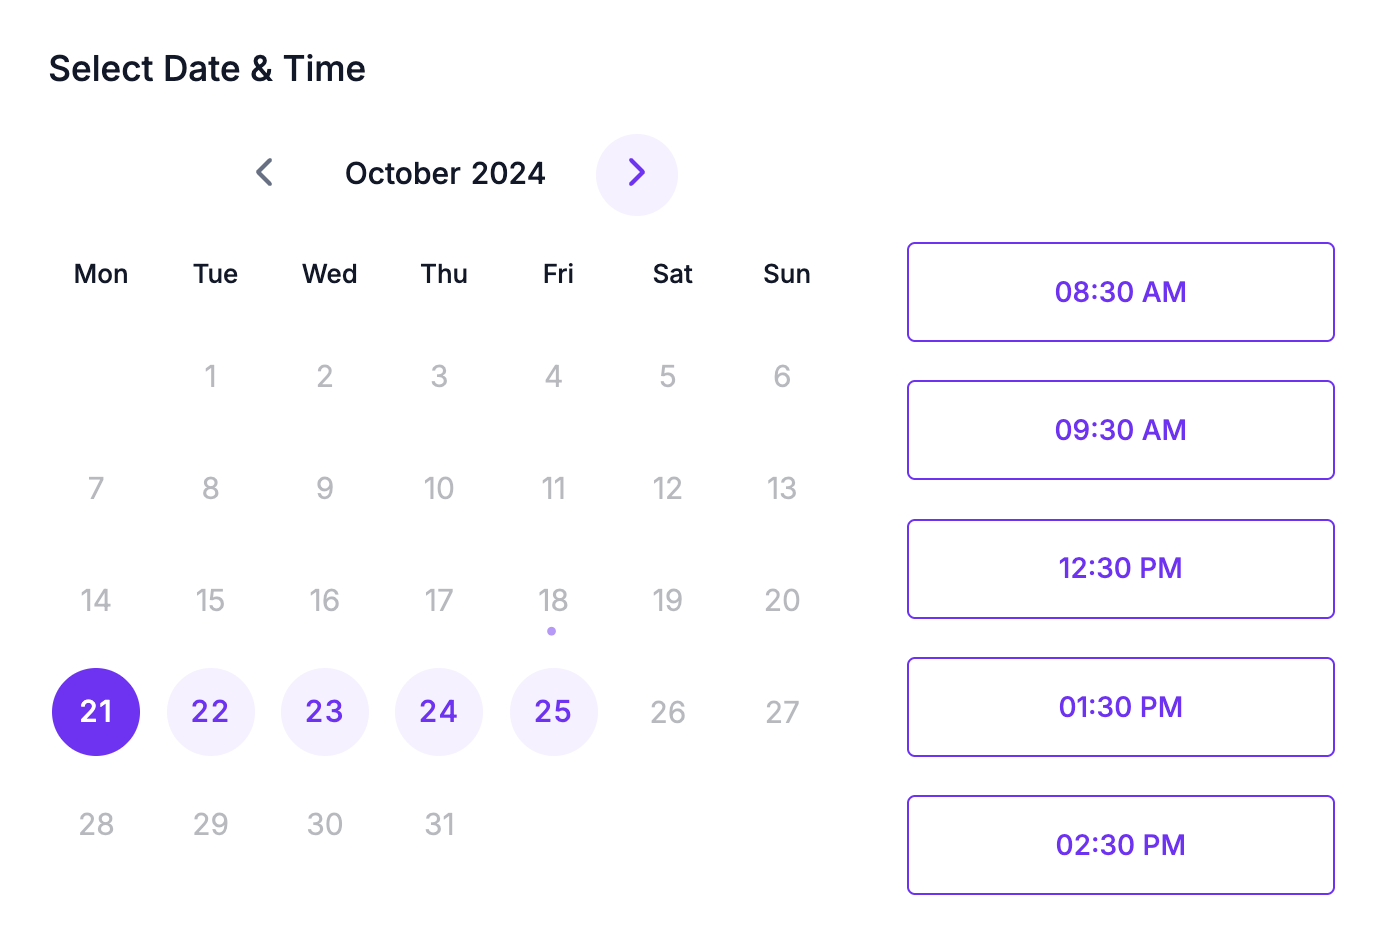The height and width of the screenshot is (928, 1382).
Task: Select the 08:30 AM time slot
Action: (1120, 292)
